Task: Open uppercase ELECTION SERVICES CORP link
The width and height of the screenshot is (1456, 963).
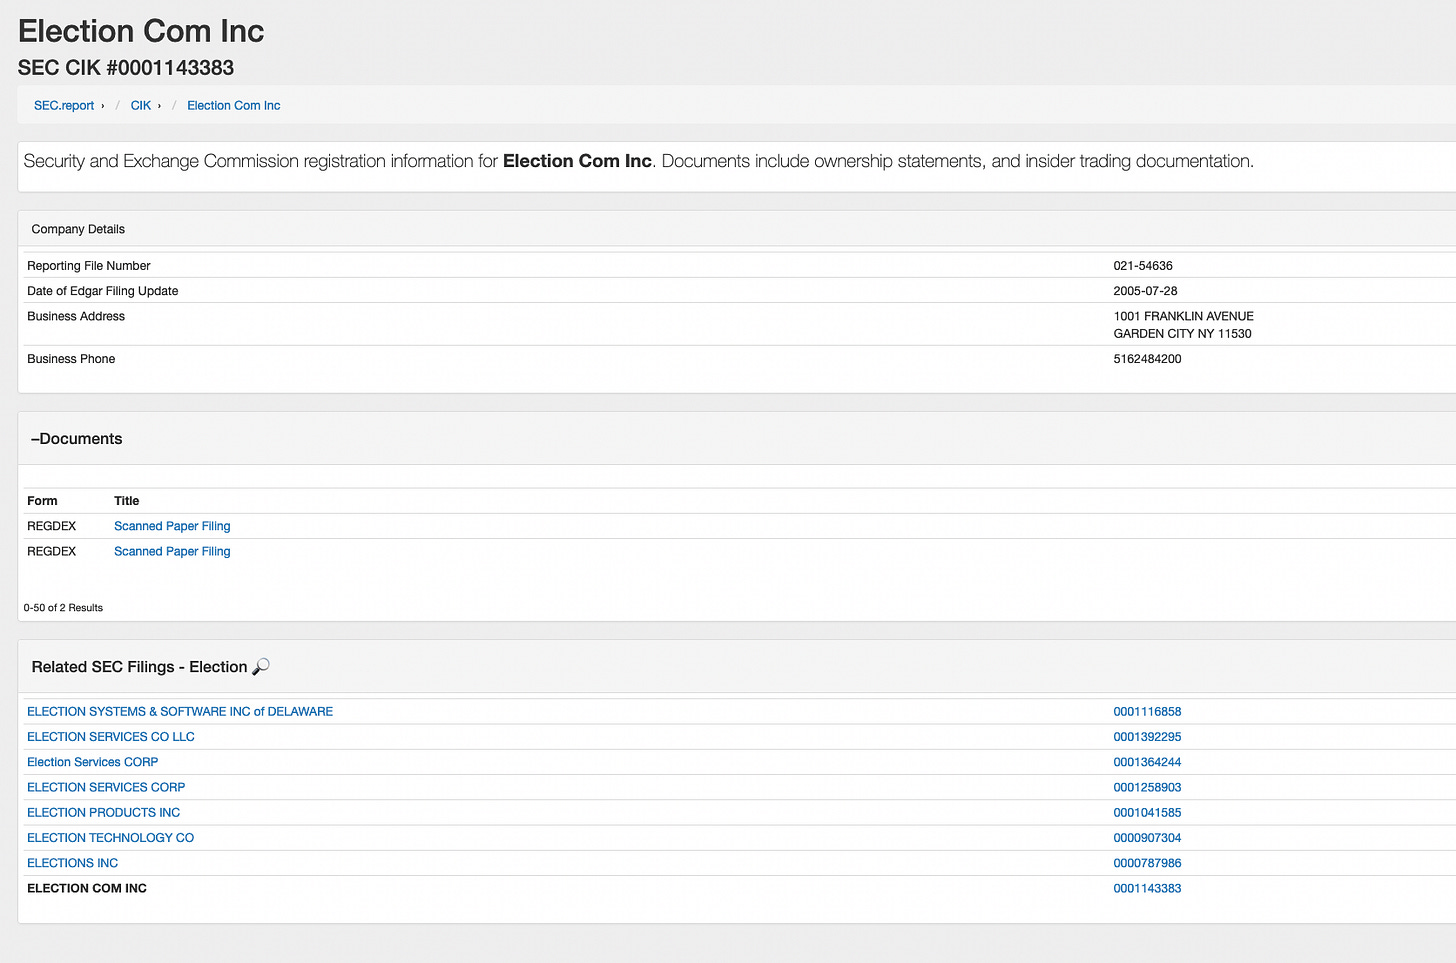Action: (106, 787)
